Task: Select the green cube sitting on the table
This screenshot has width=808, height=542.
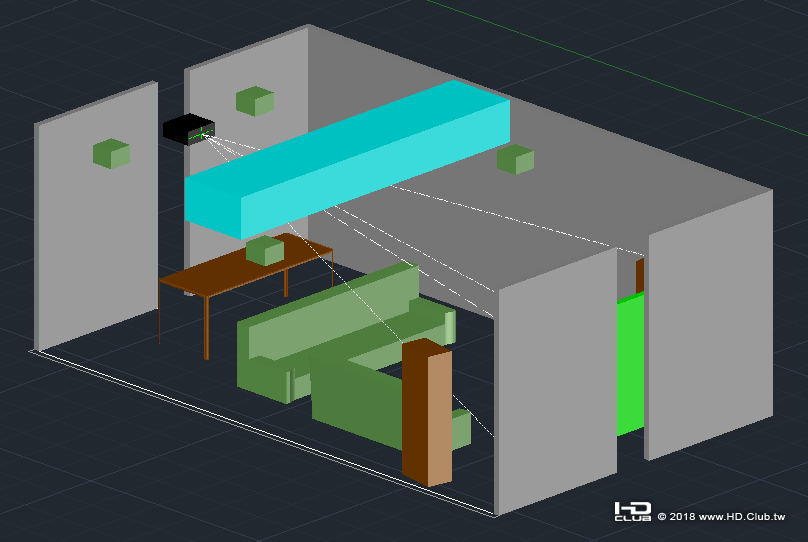Action: click(265, 250)
